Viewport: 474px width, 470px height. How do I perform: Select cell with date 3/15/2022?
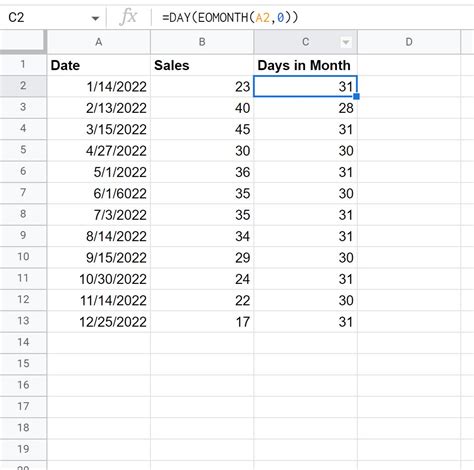99,129
